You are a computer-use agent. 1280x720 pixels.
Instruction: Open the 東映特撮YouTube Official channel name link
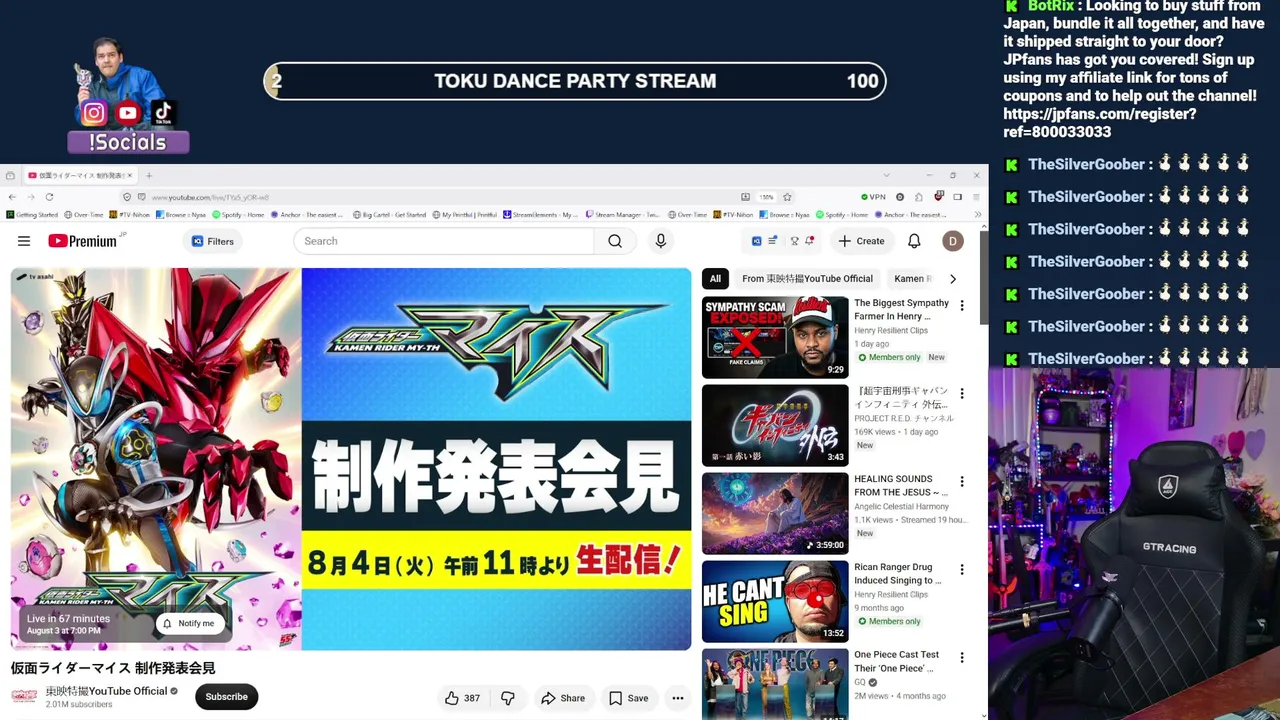click(106, 691)
